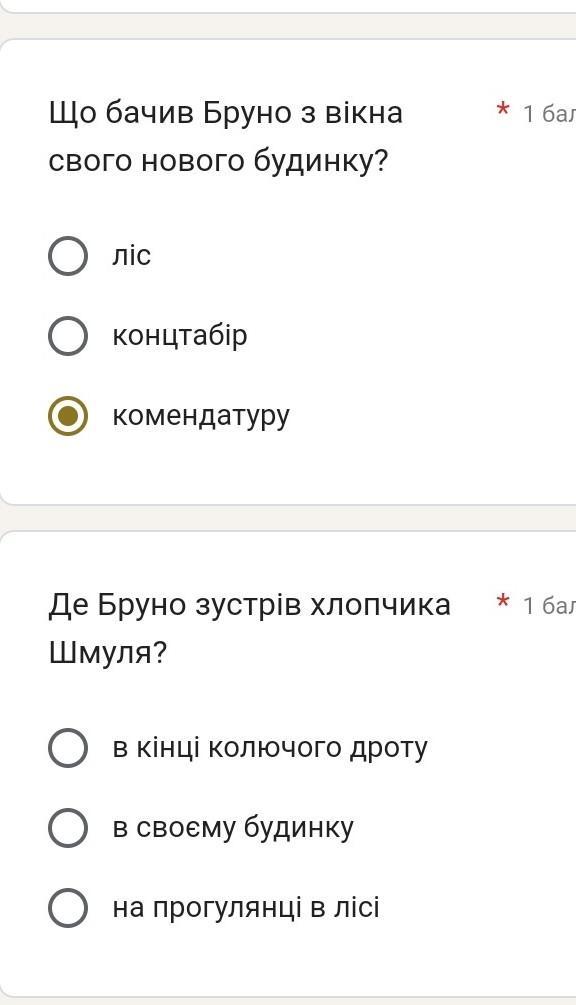Pick the "в своєму будинку" radio circle
This screenshot has width=576, height=1005.
coord(68,827)
